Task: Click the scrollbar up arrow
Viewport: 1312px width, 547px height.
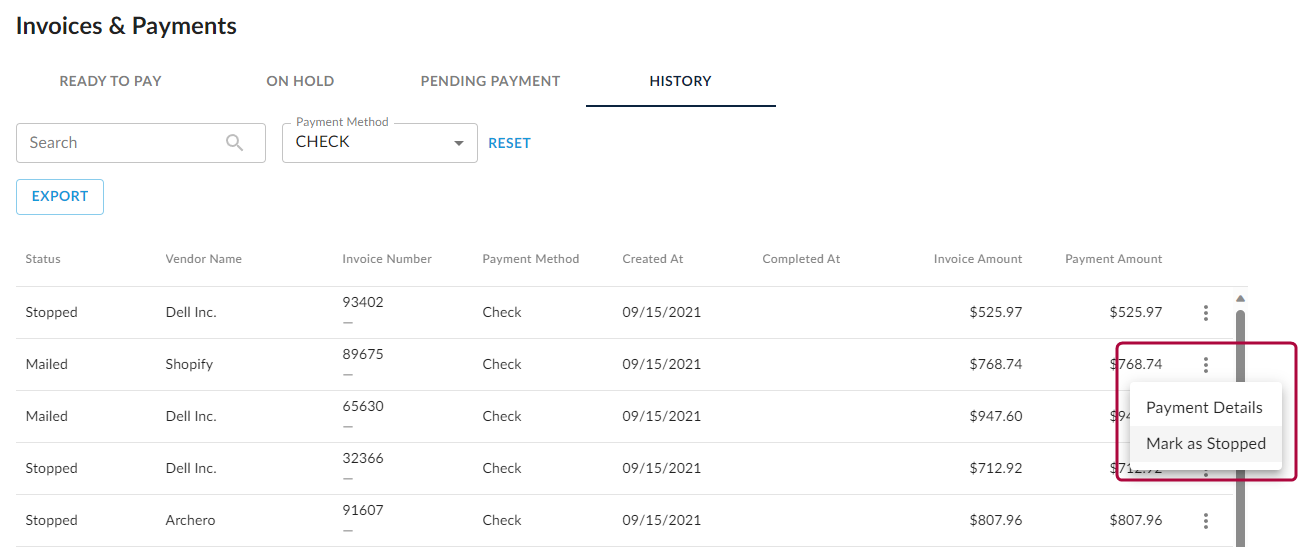Action: [x=1240, y=298]
